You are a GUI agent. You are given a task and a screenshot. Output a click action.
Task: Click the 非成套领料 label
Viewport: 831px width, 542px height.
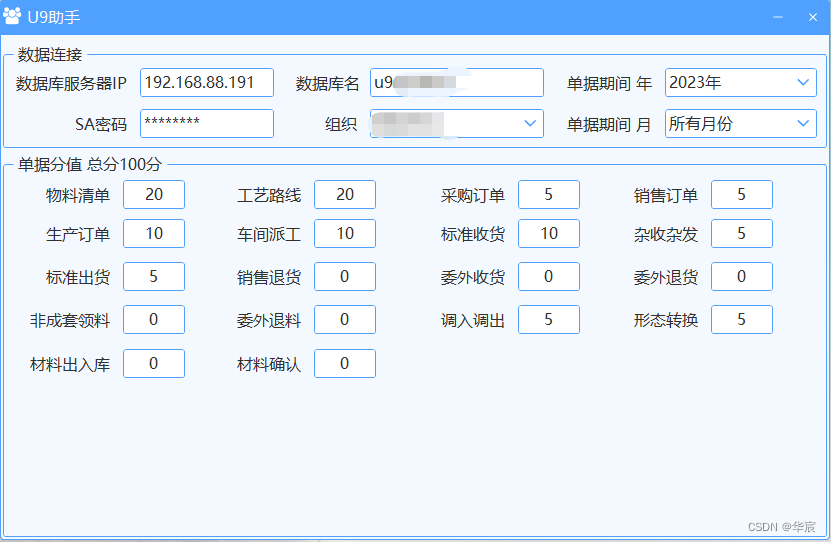[70, 321]
